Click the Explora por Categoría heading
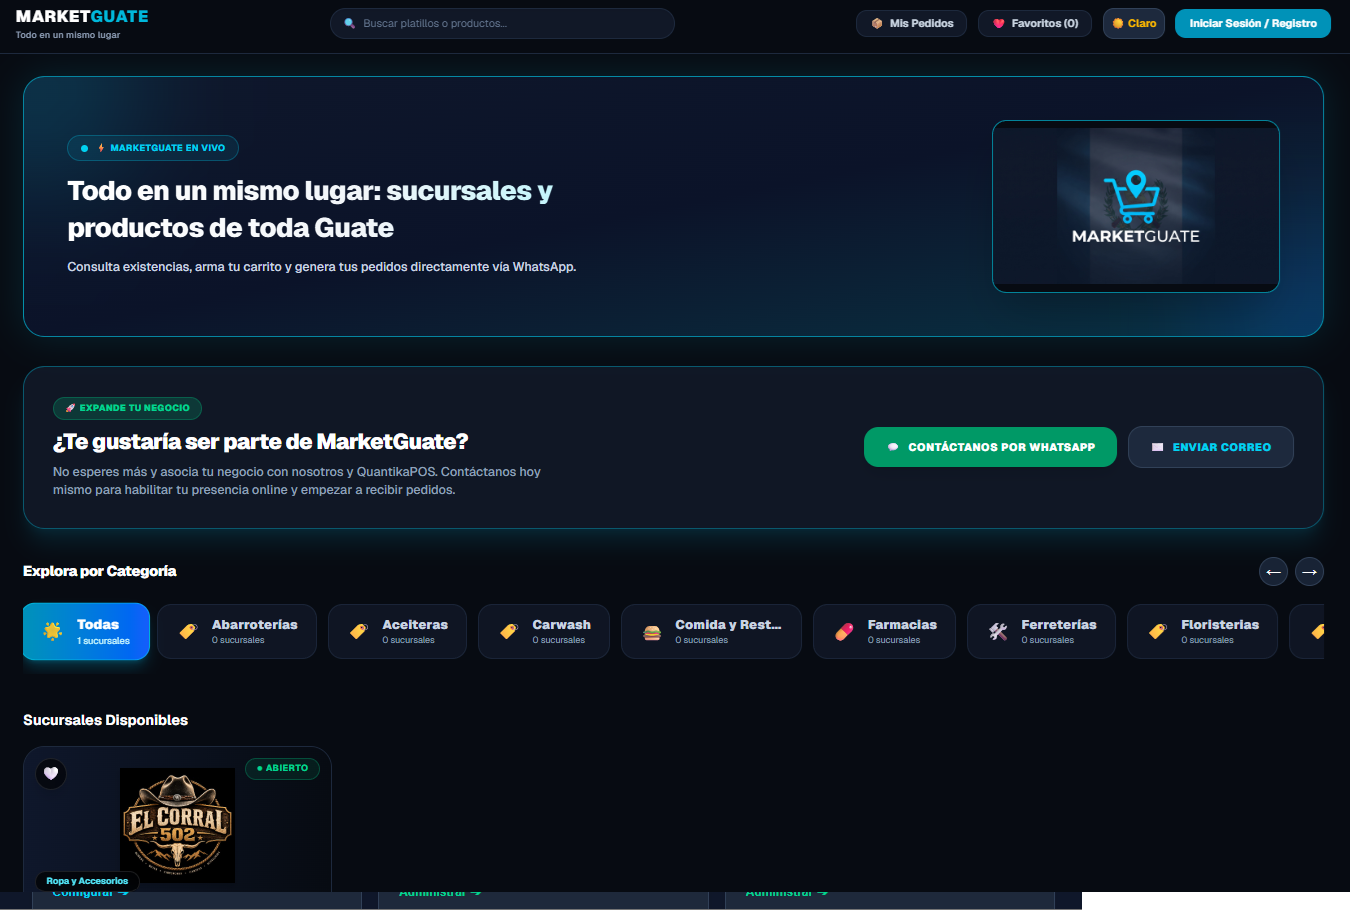The height and width of the screenshot is (910, 1350). 100,571
